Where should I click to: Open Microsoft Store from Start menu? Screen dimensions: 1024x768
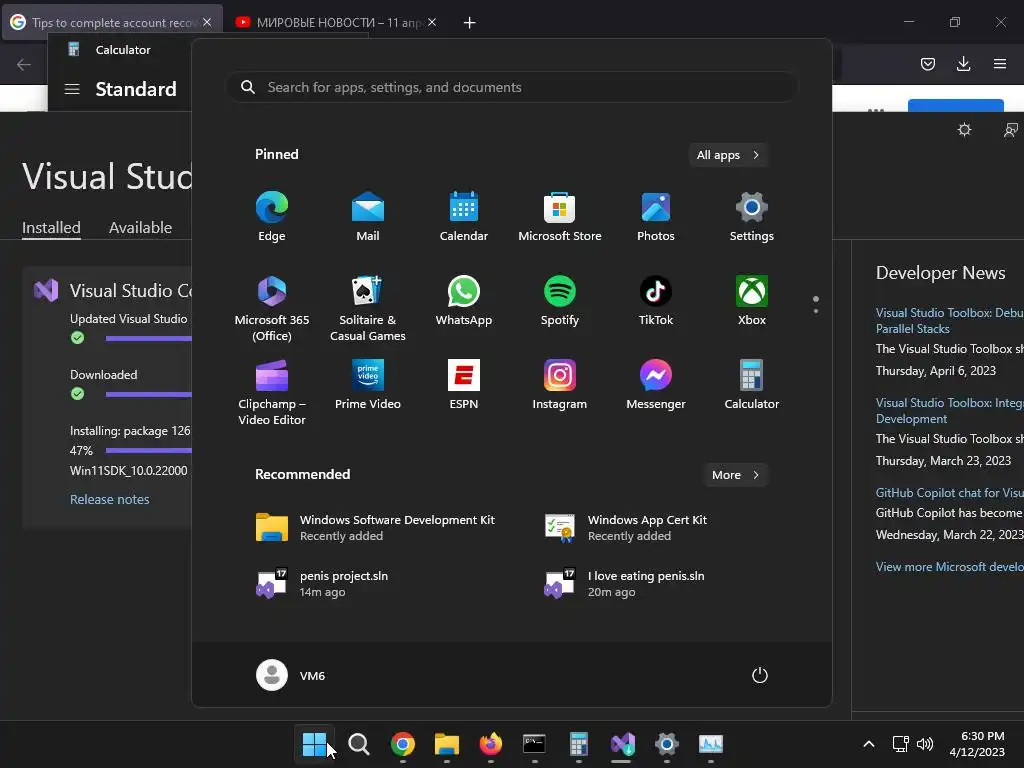[x=560, y=217]
